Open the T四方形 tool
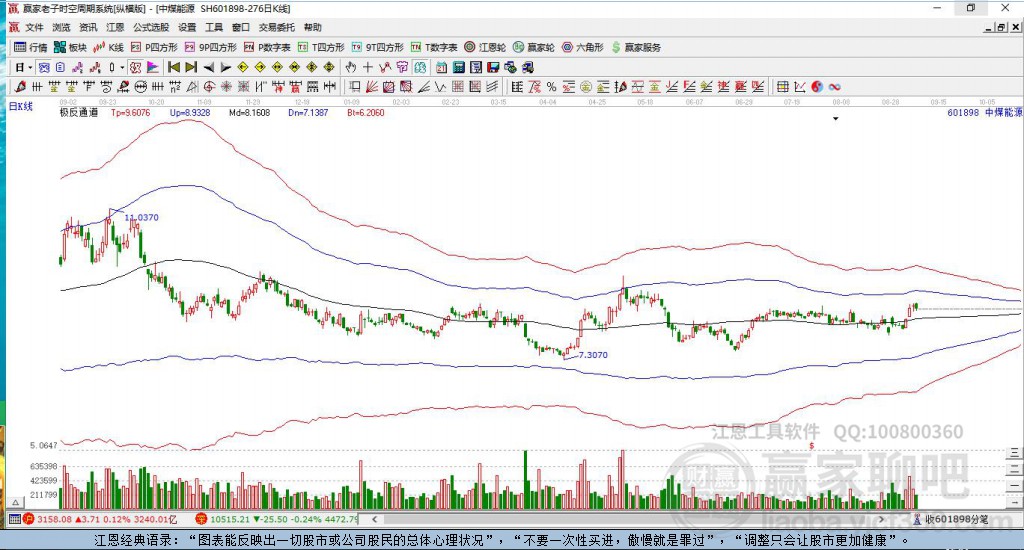 tap(321, 47)
